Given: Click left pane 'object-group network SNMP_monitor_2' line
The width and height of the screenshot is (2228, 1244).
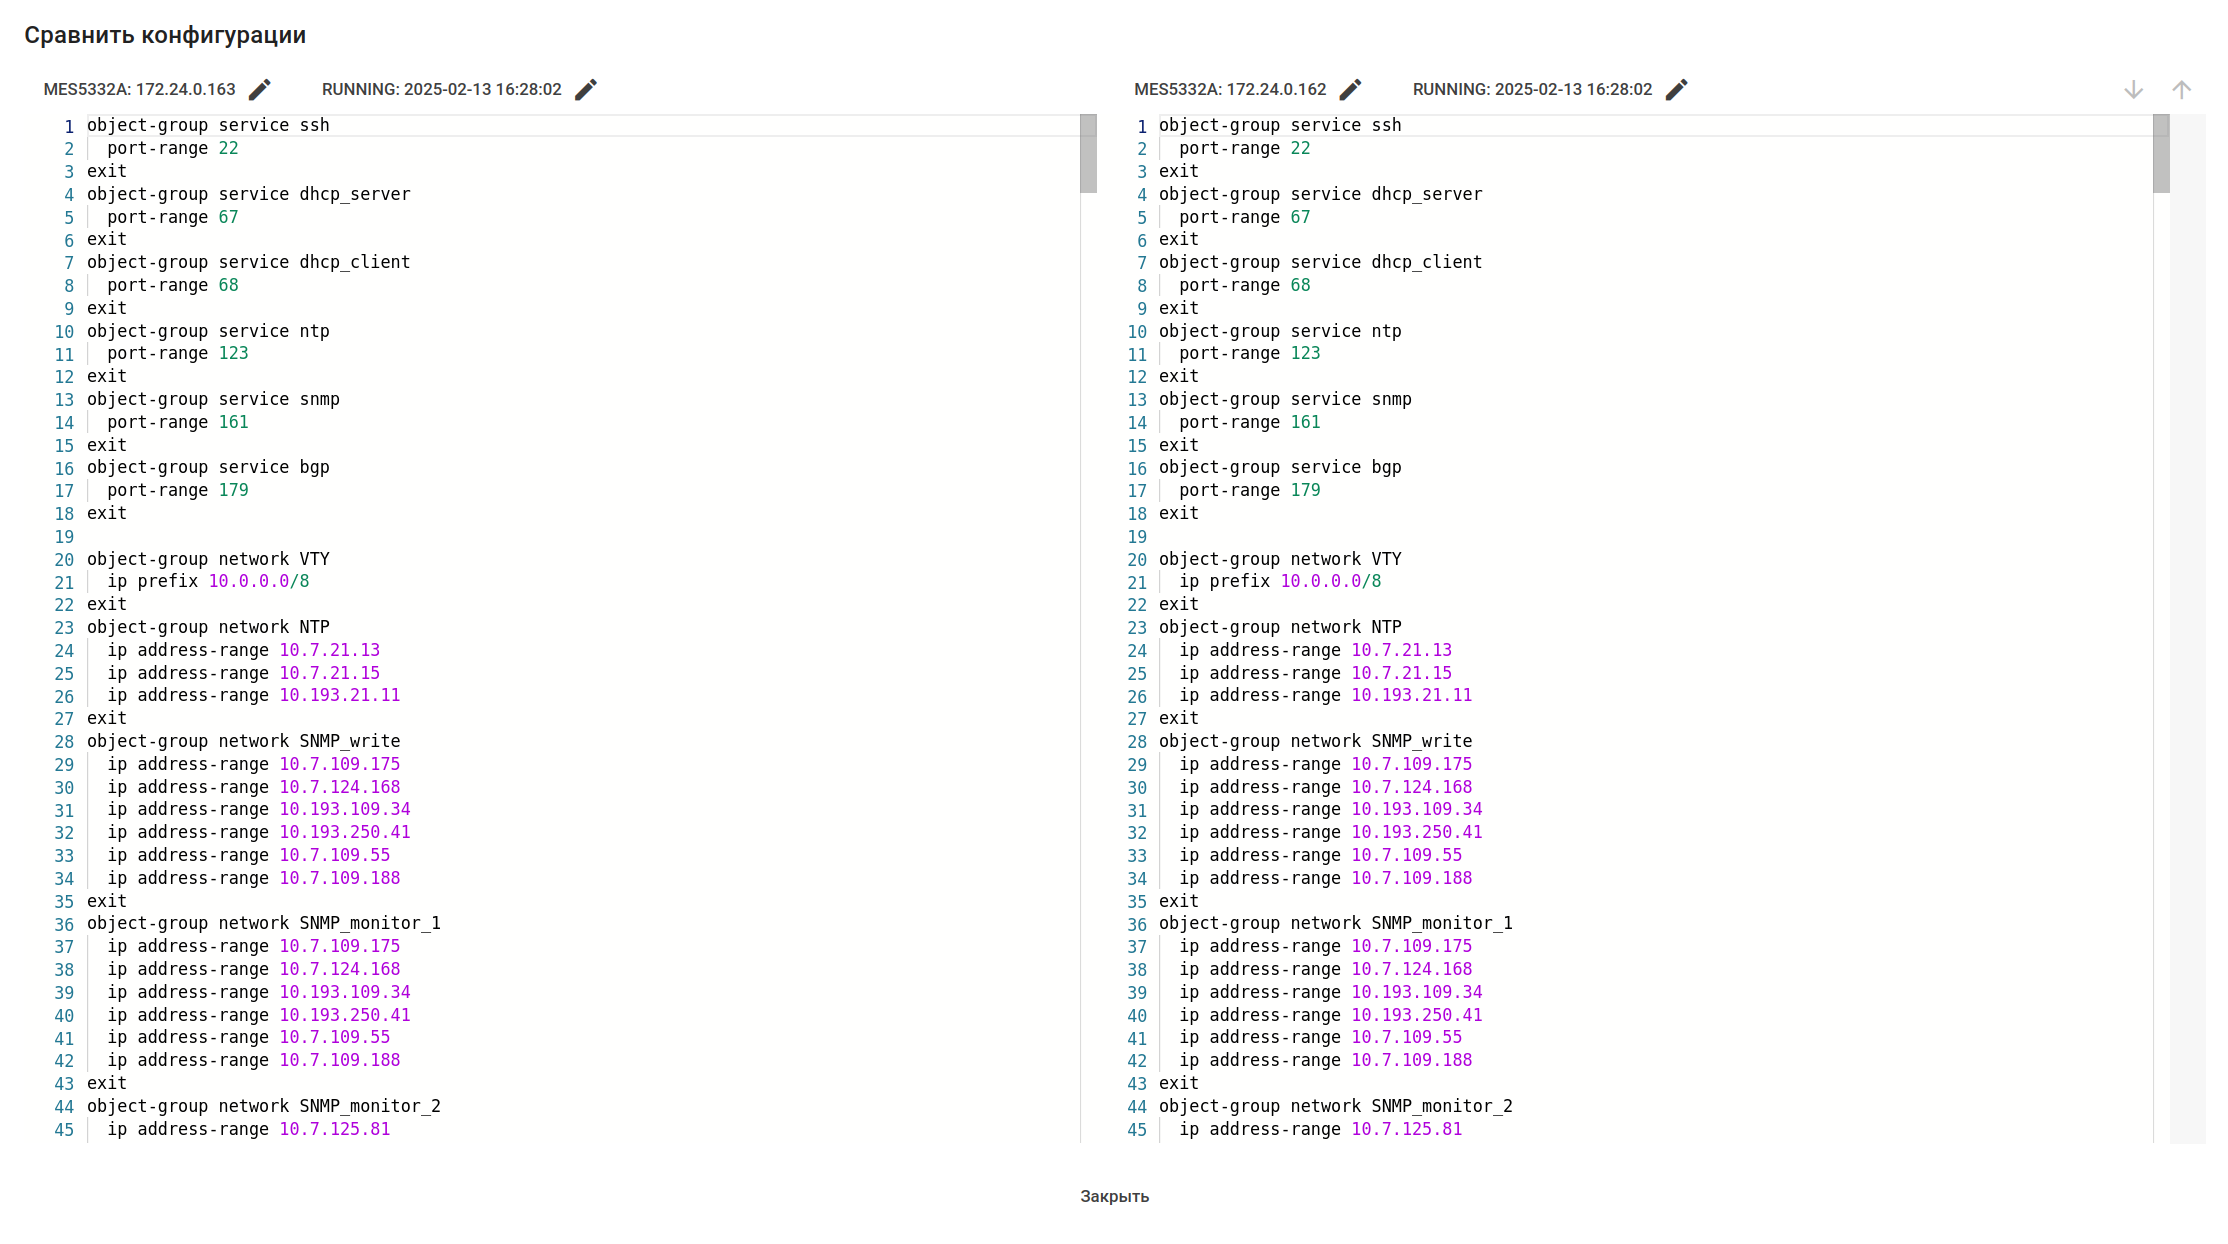Looking at the screenshot, I should (x=264, y=1106).
